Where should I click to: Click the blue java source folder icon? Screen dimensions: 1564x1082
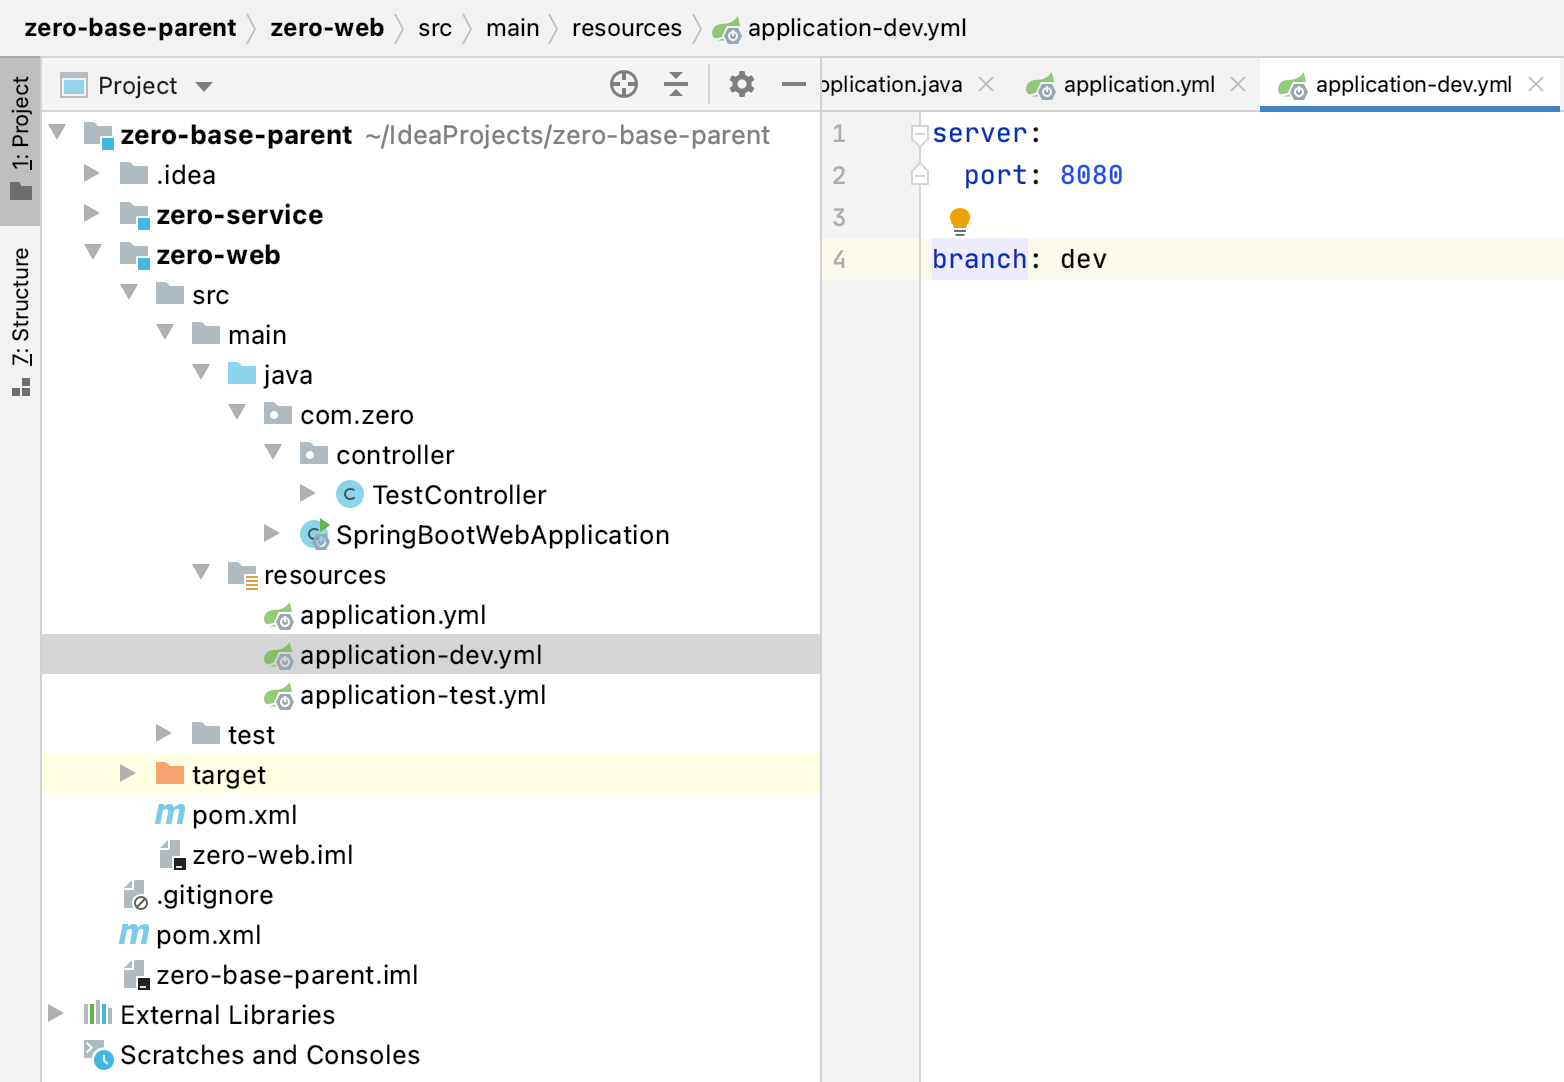pos(242,374)
